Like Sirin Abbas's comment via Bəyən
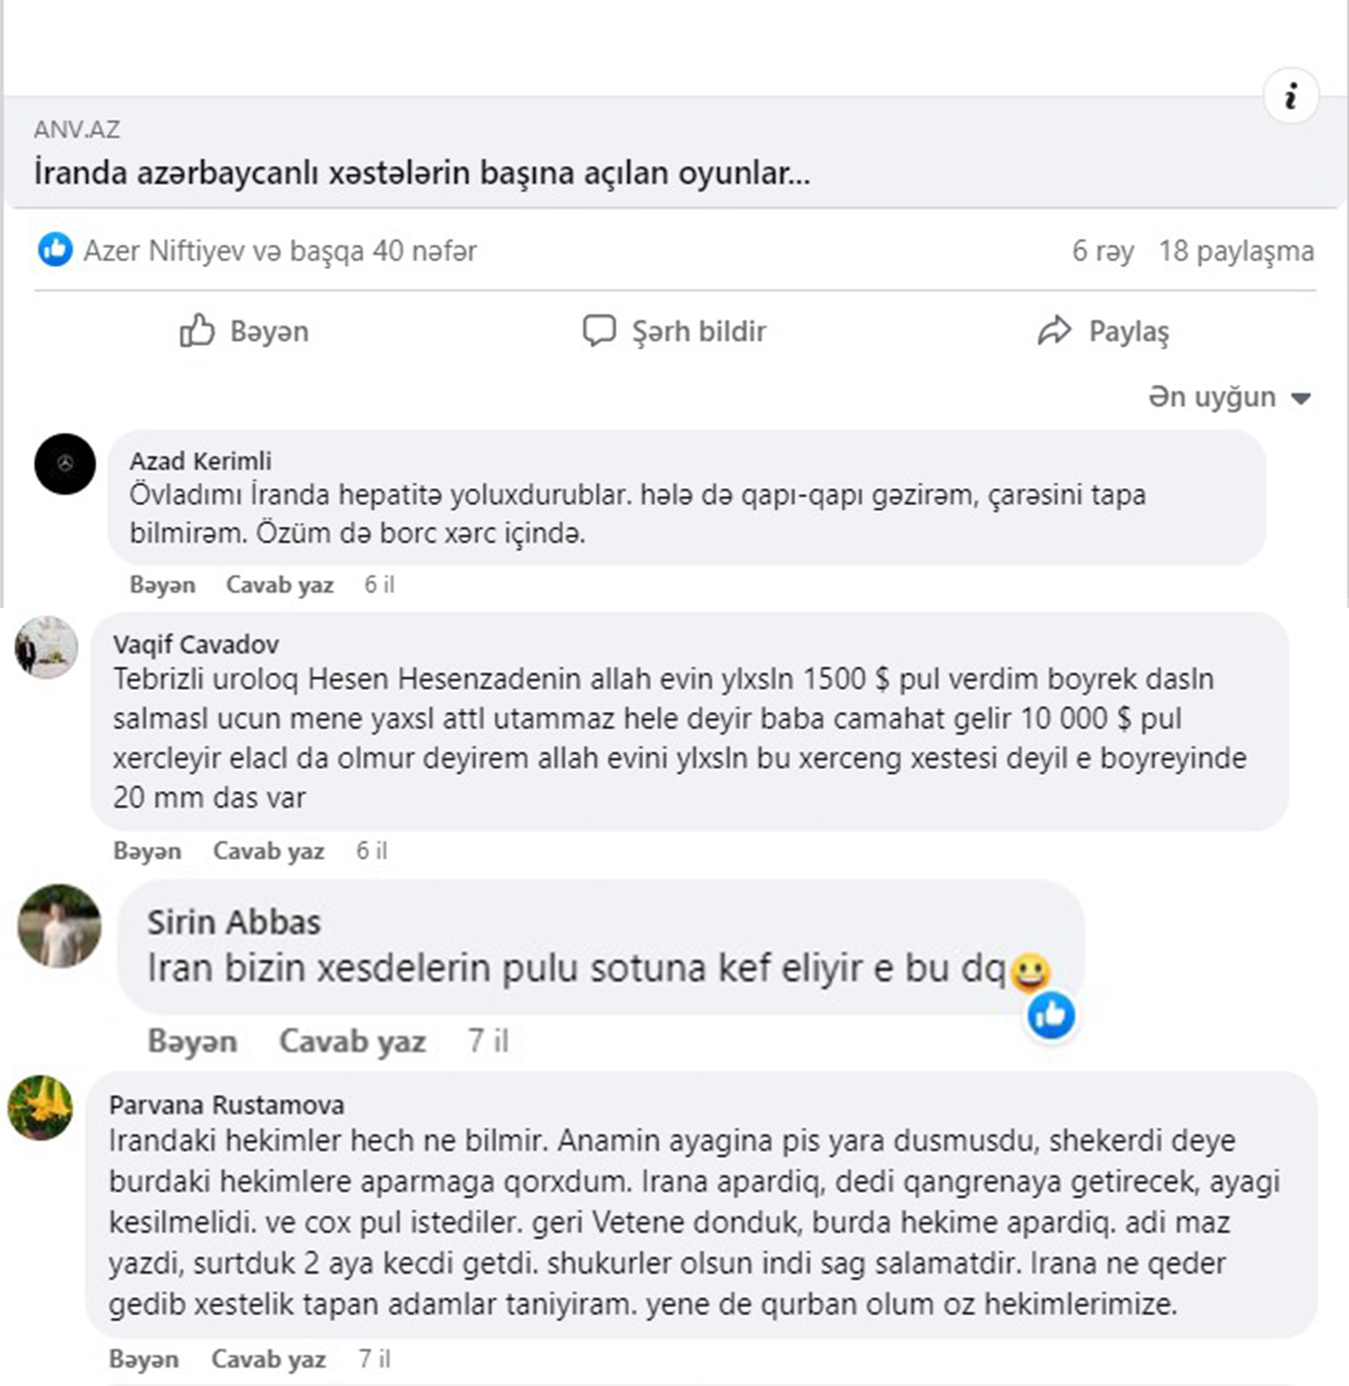The image size is (1349, 1386). [x=192, y=1041]
